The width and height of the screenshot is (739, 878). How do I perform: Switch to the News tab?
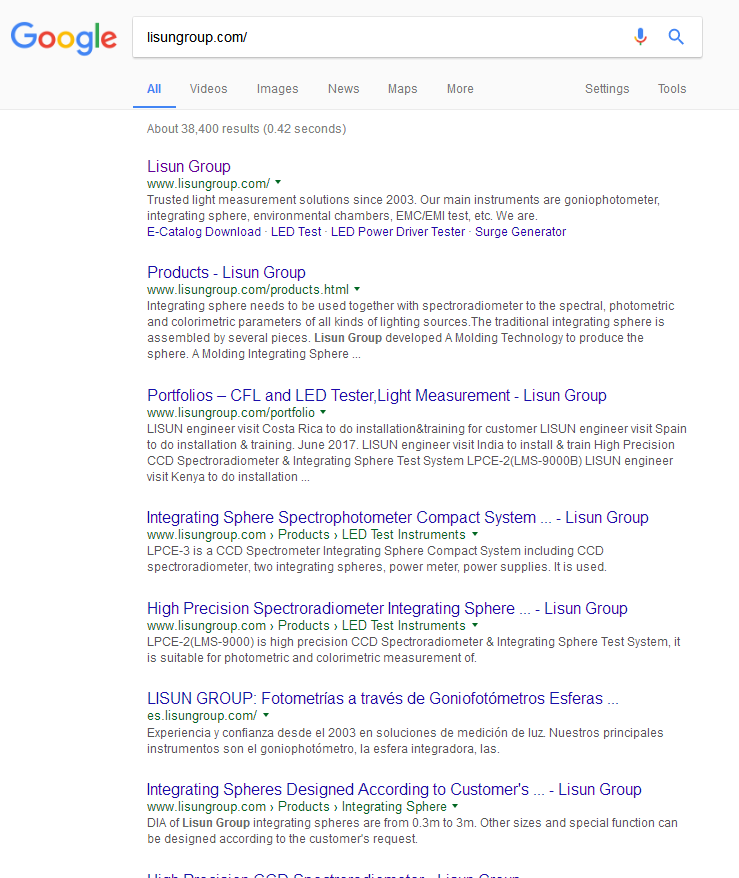[x=343, y=89]
